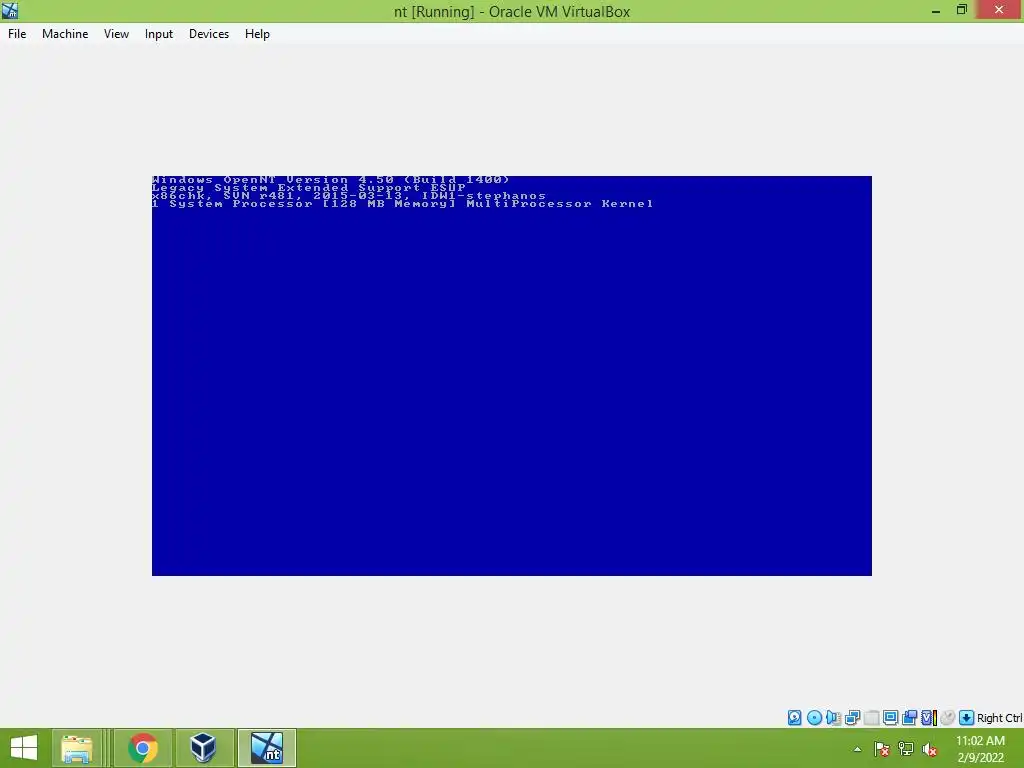Show hidden tray icons arrow
The width and height of the screenshot is (1024, 768).
(857, 749)
